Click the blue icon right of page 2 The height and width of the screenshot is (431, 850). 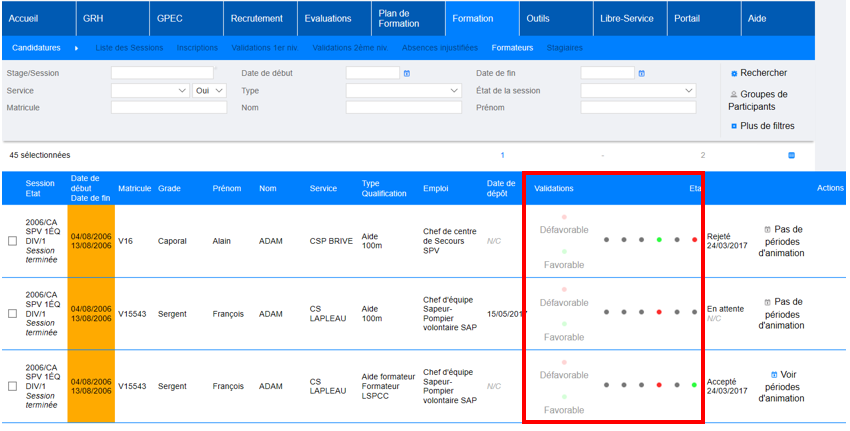tap(792, 155)
